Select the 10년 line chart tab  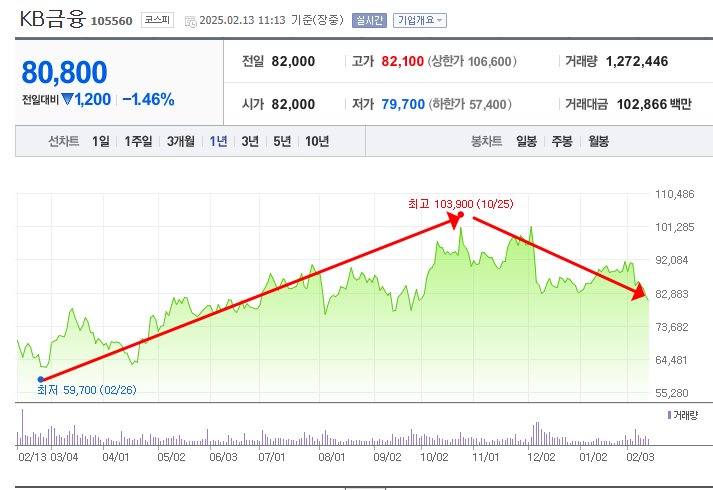point(317,141)
